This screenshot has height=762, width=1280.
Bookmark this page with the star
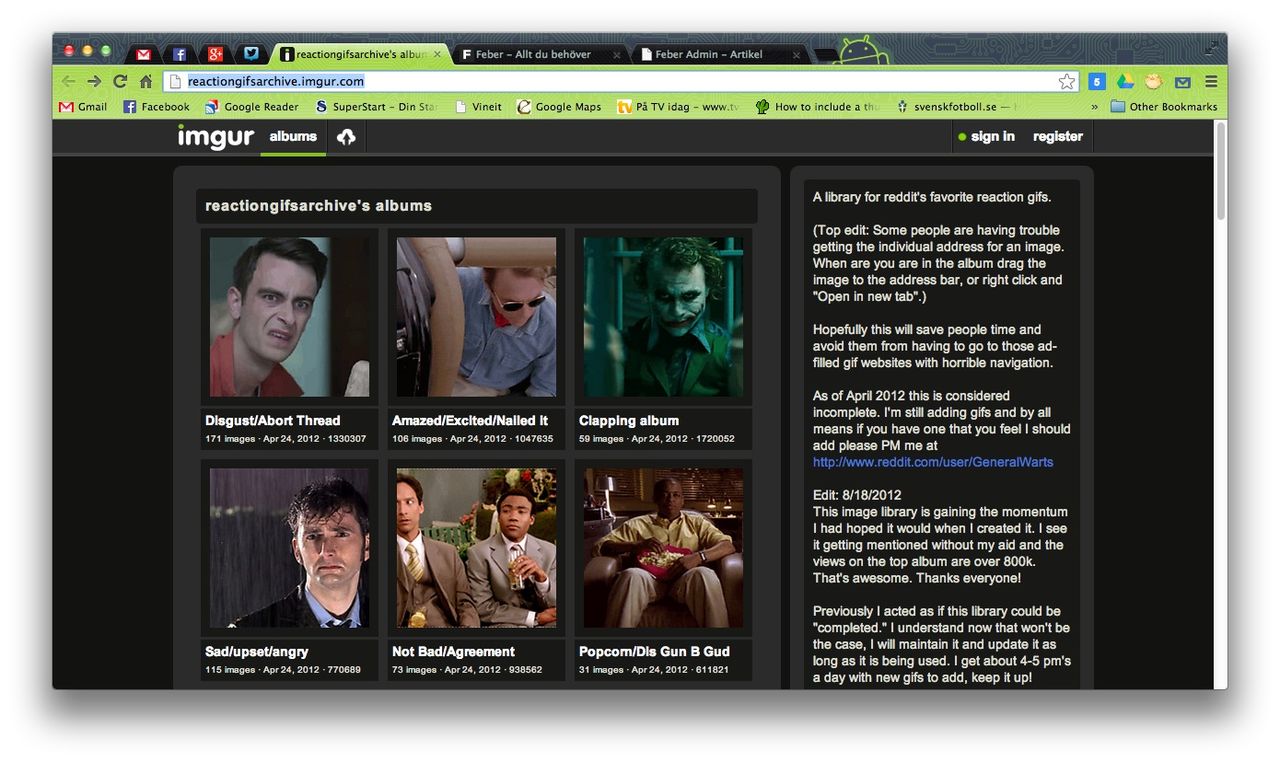1067,81
